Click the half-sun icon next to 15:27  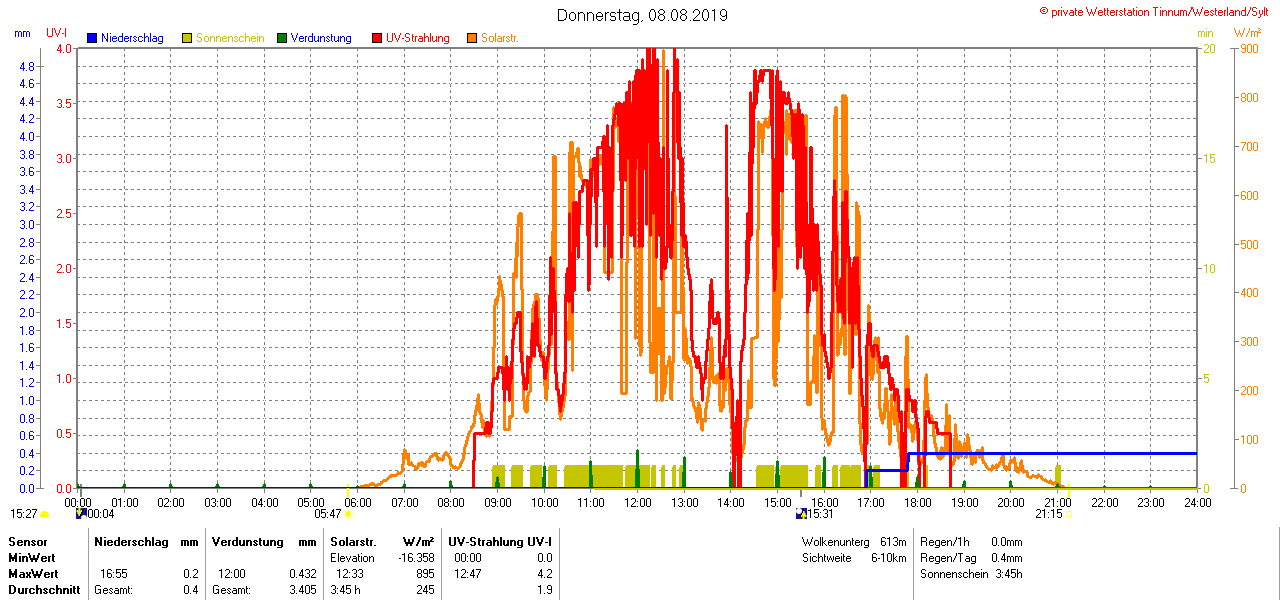[44, 514]
